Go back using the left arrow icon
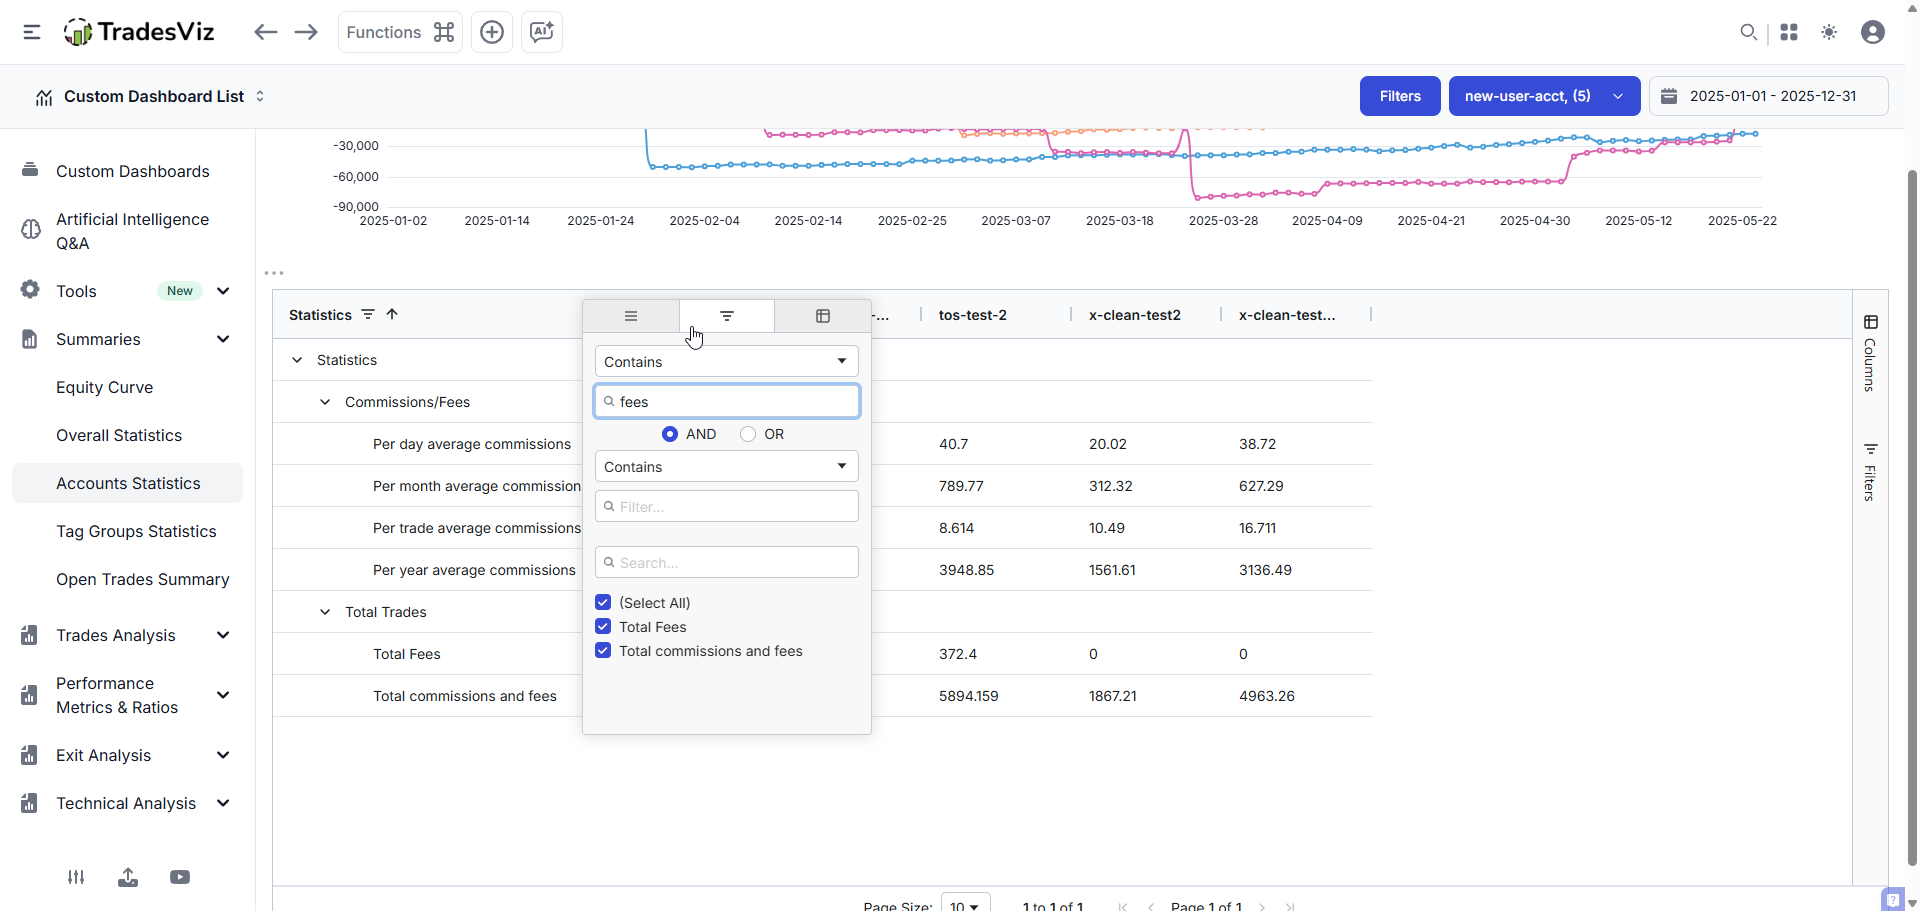This screenshot has width=1920, height=911. 265,32
